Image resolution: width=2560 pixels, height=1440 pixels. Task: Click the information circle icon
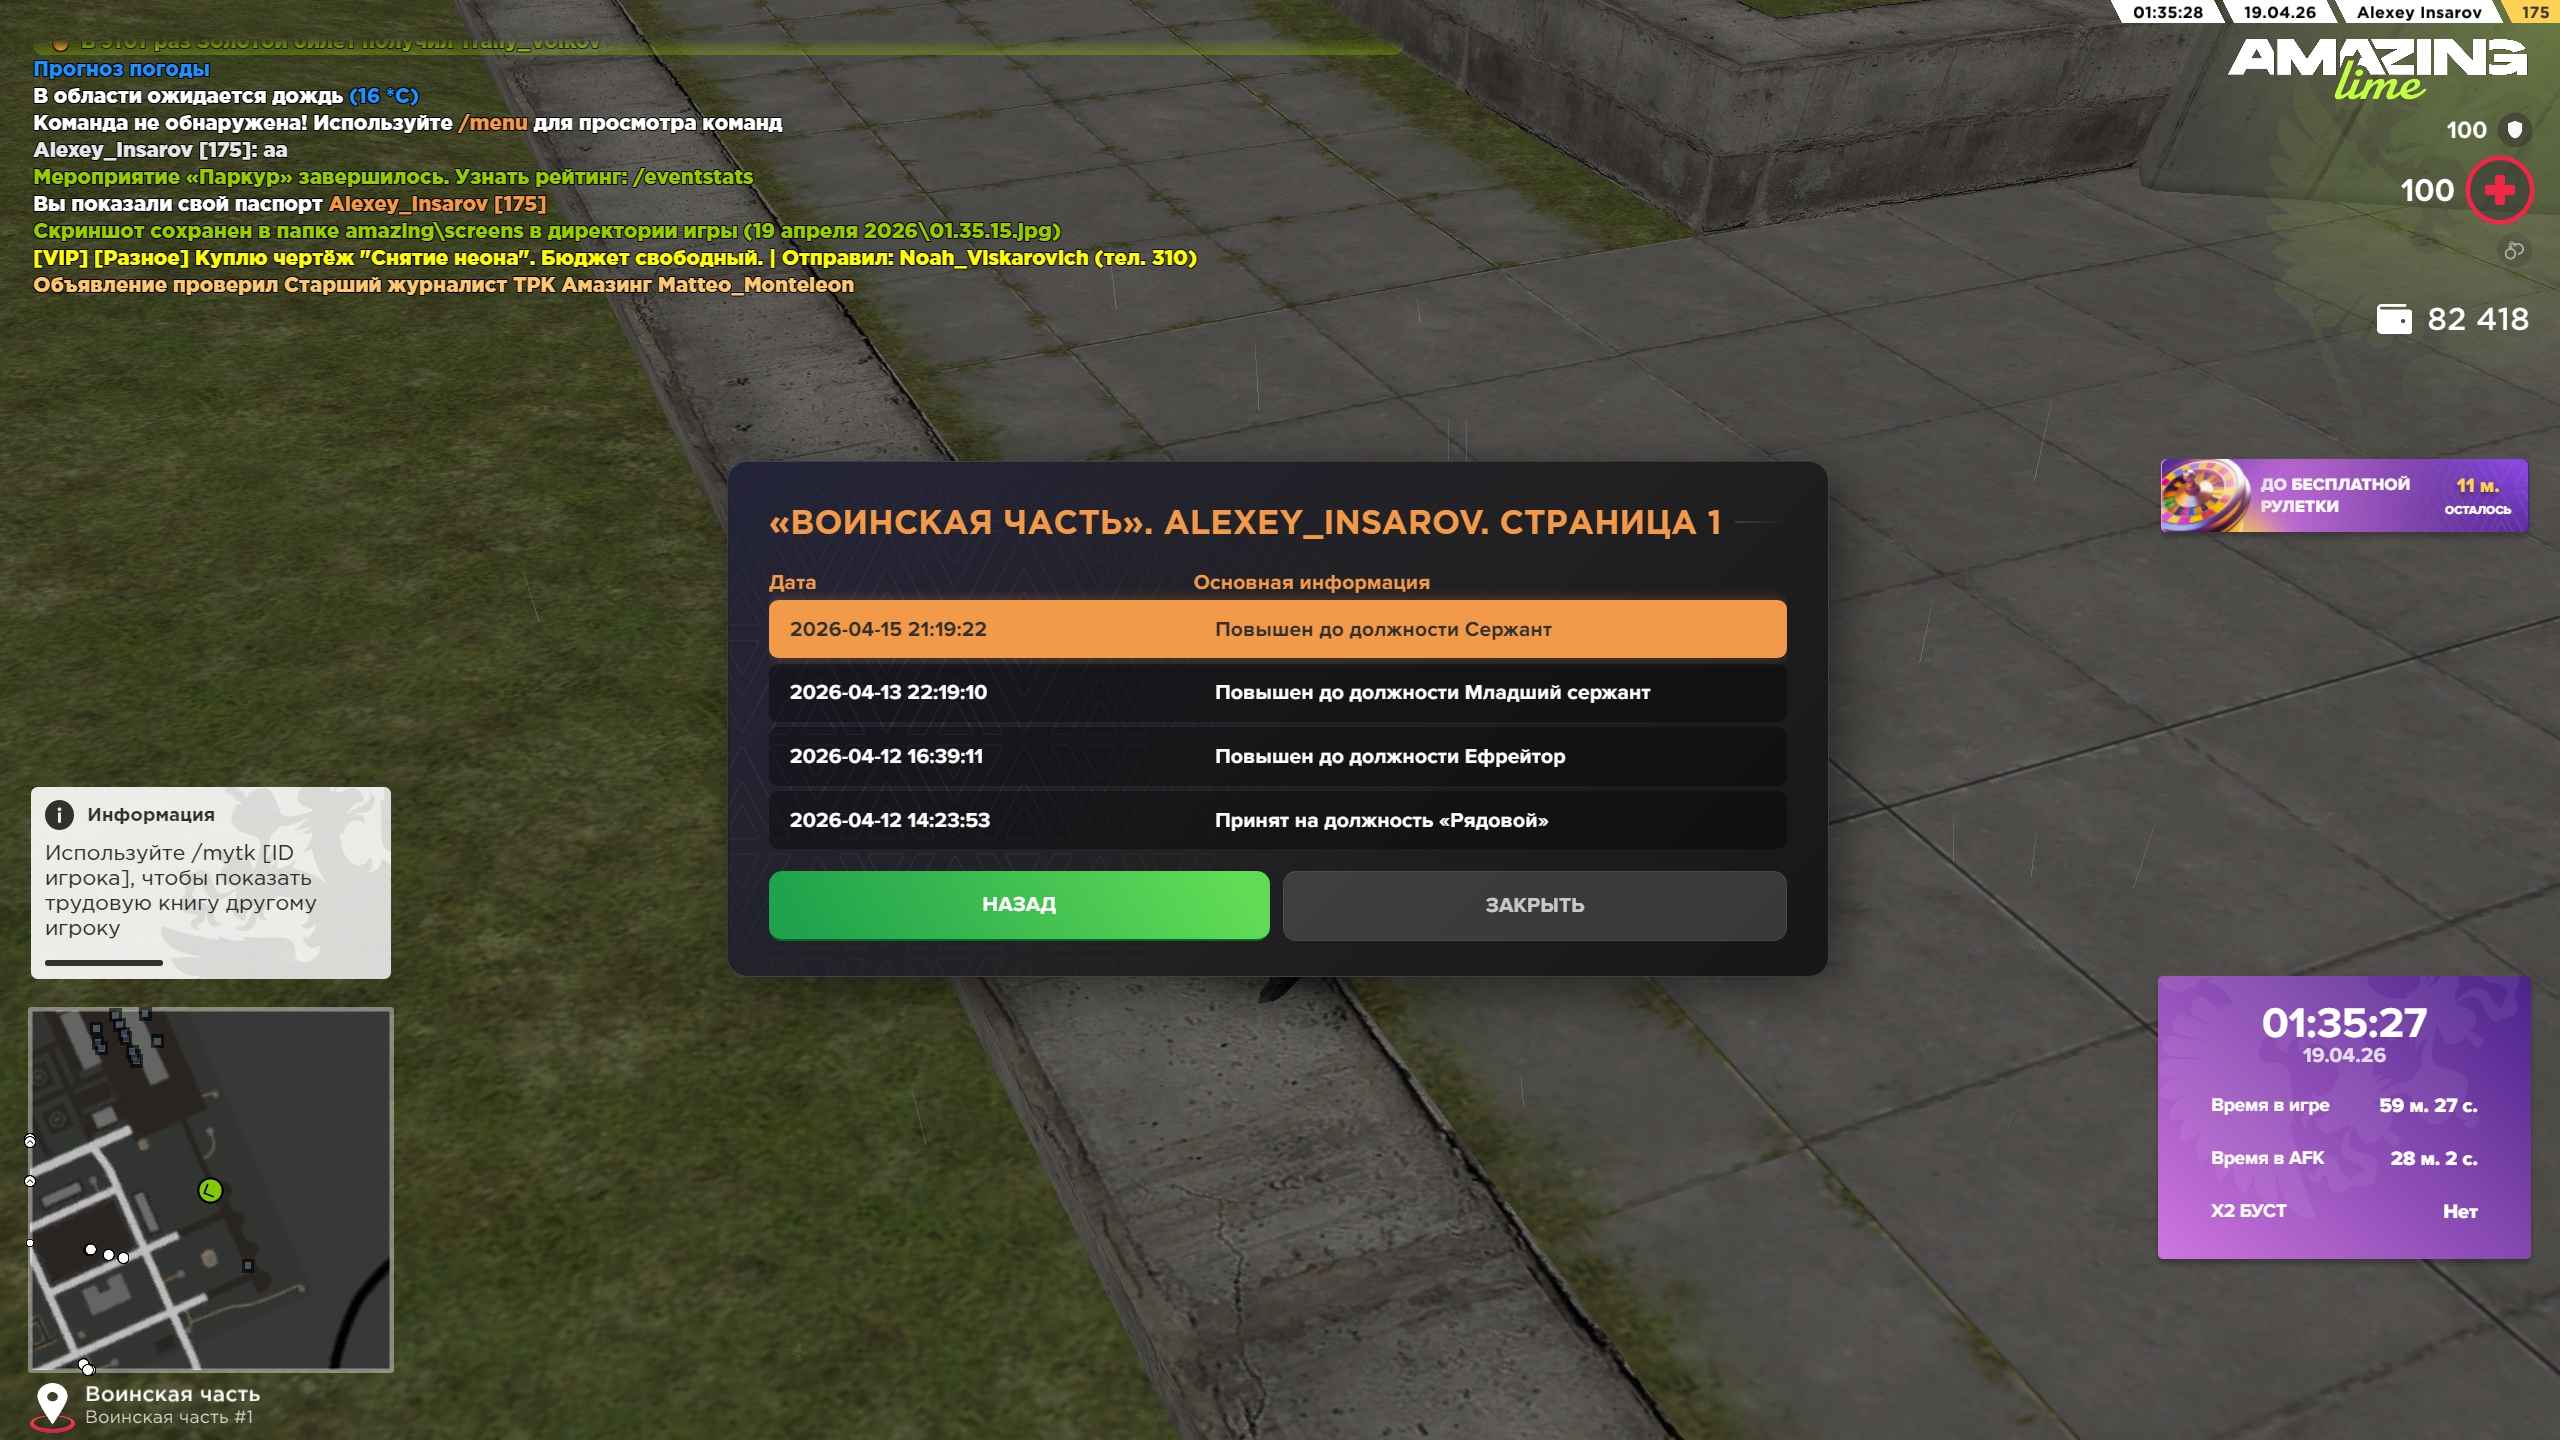pos(59,815)
